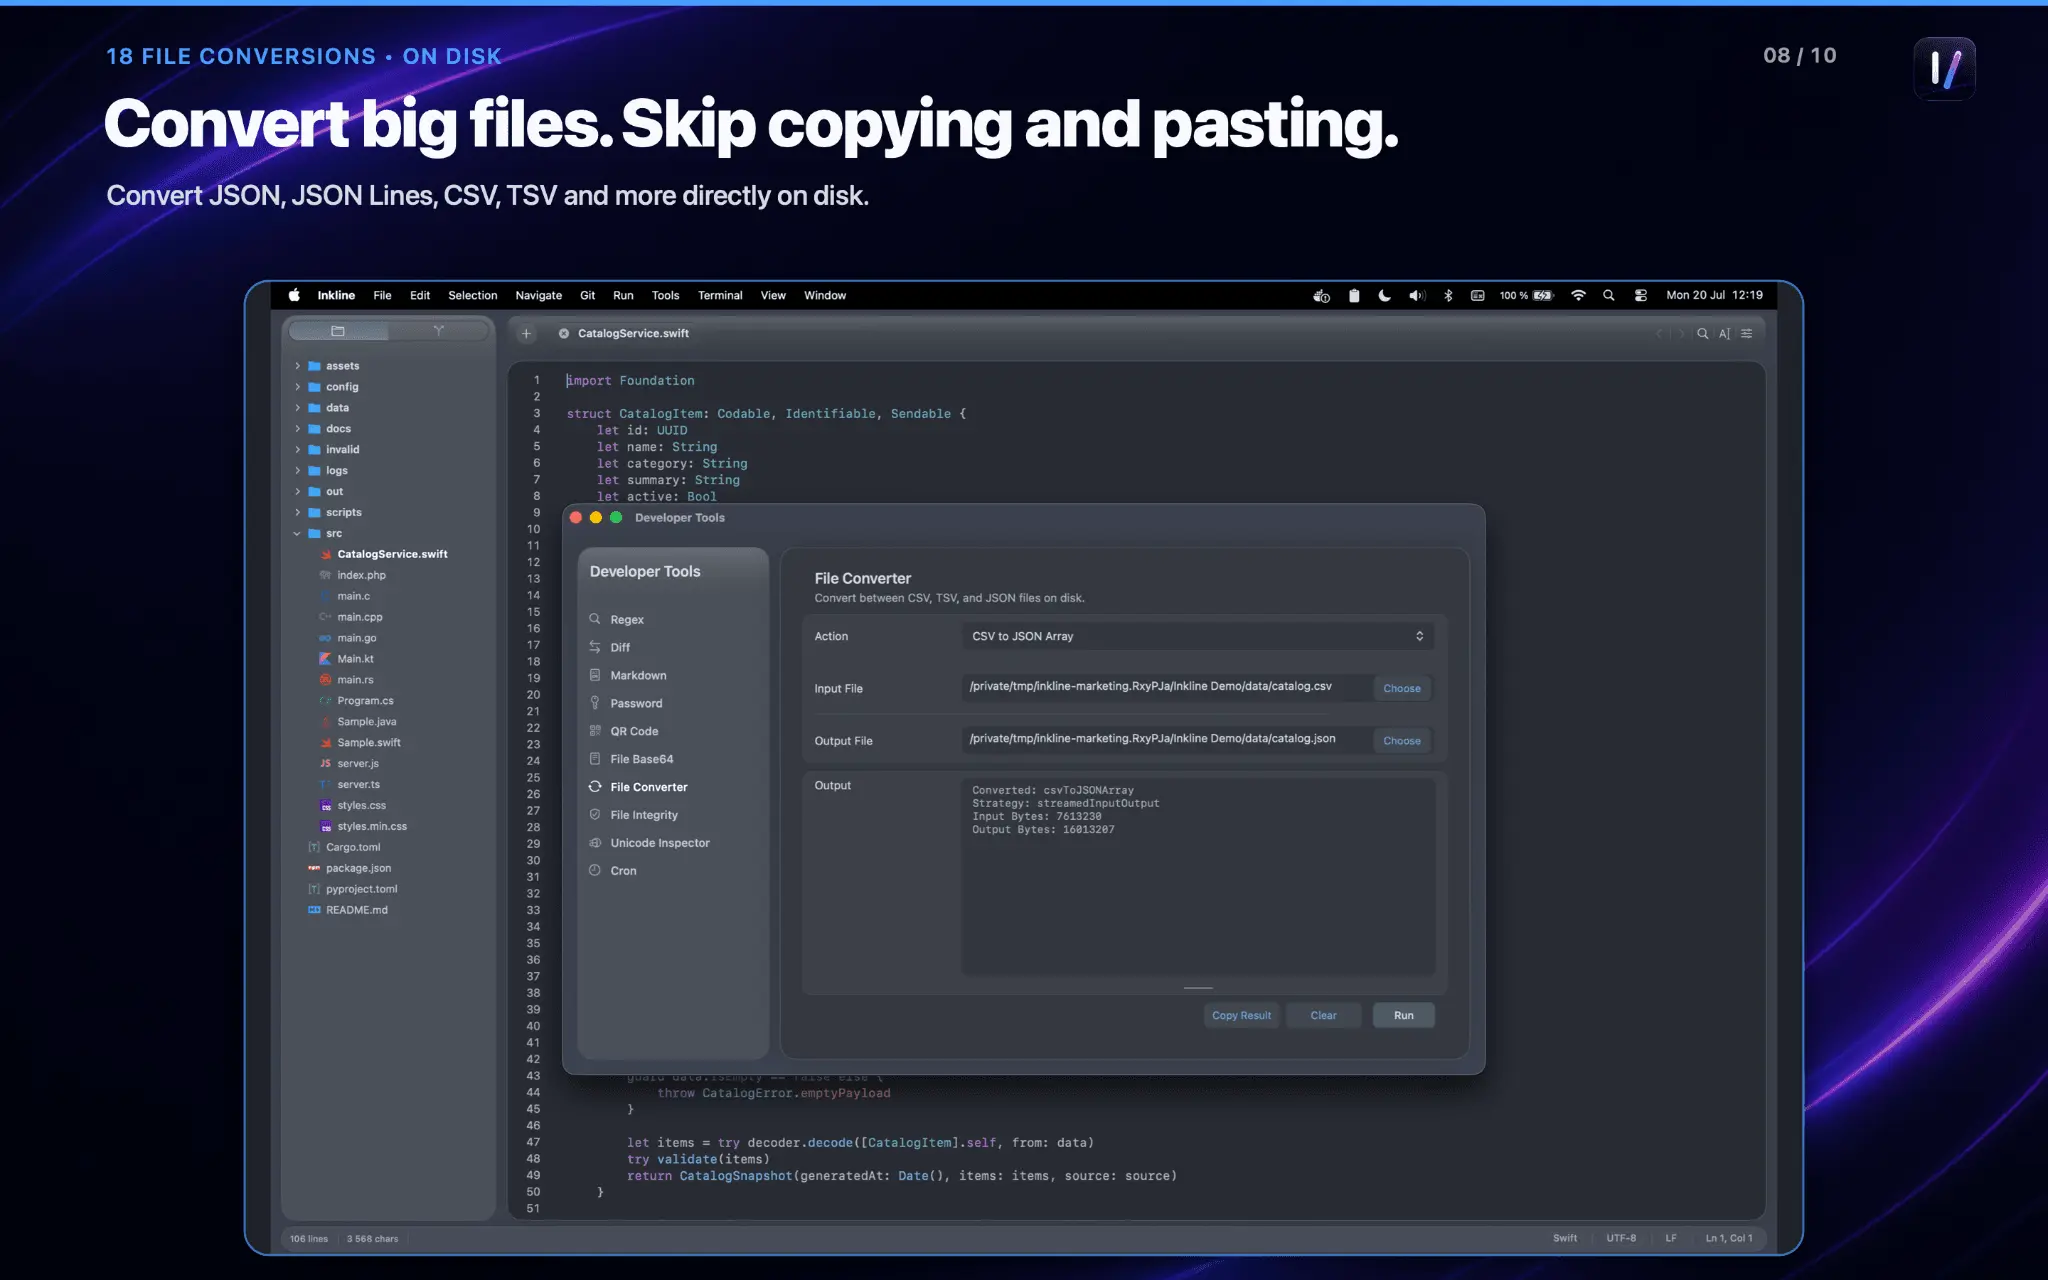Open Bluetooth status menu
Viewport: 2048px width, 1280px height.
click(1448, 296)
